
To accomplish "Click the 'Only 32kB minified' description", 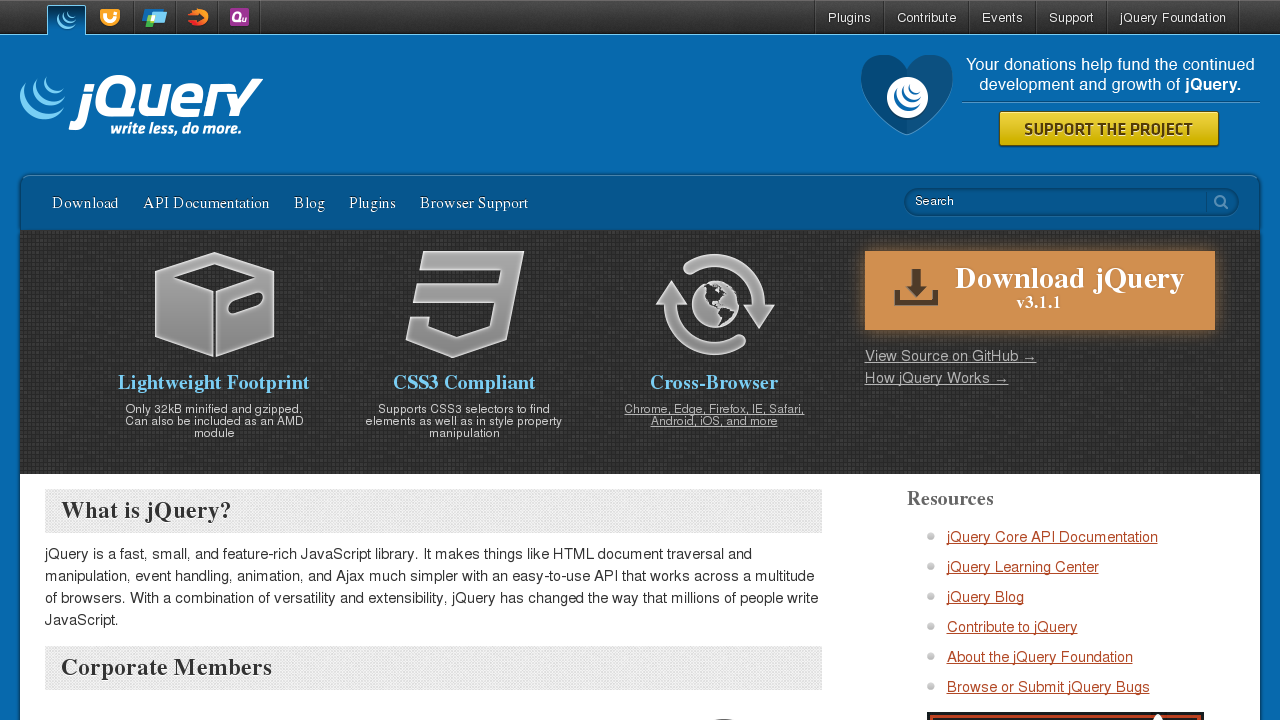I will tap(214, 421).
